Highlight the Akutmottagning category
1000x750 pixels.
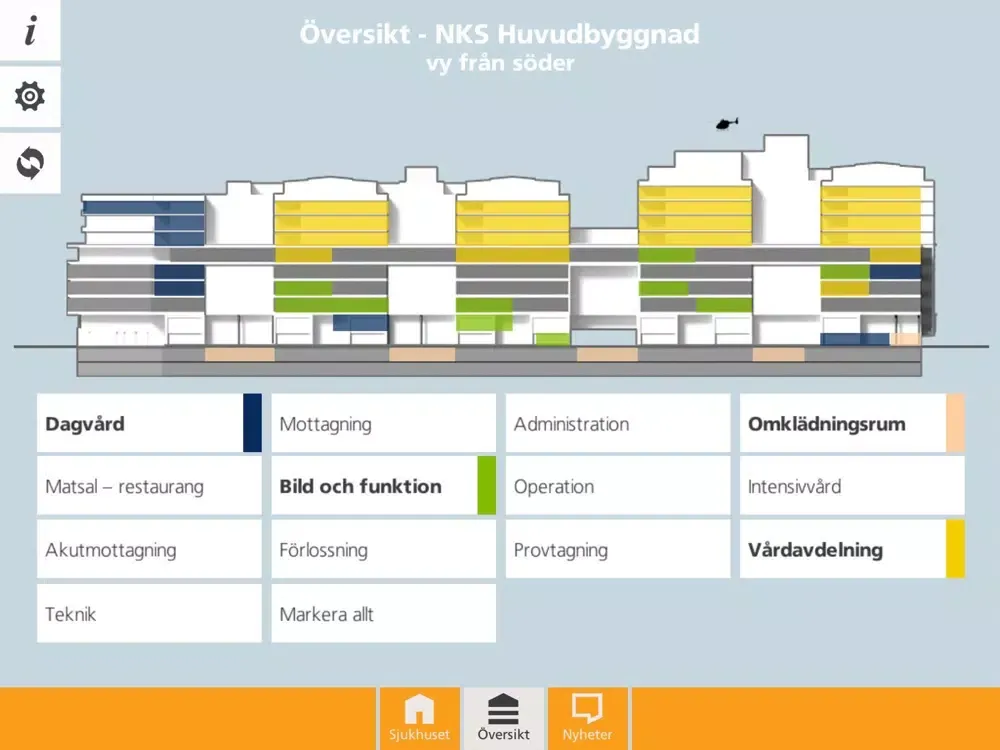click(149, 549)
